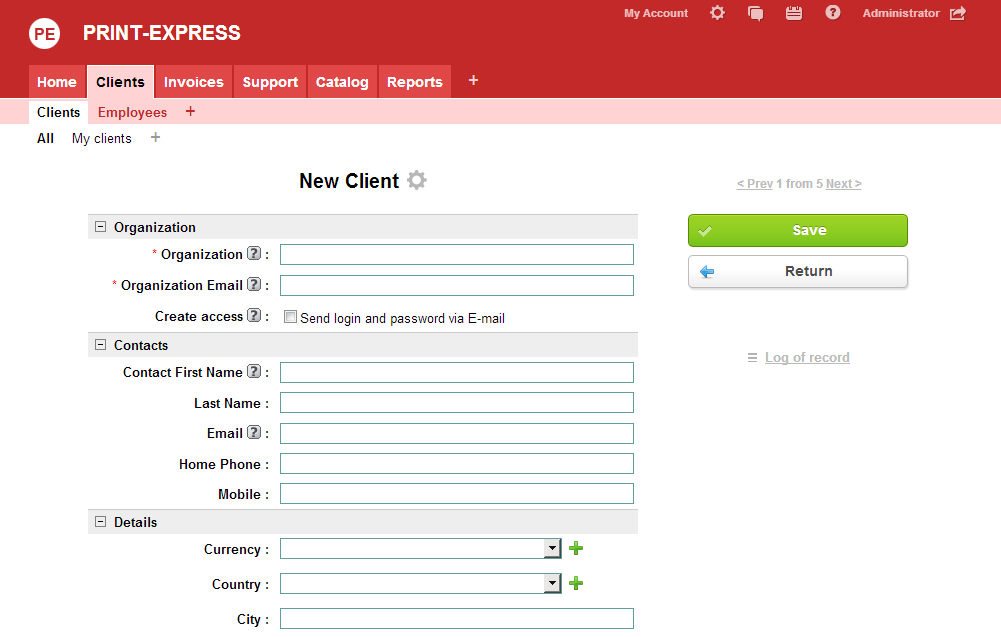The image size is (1001, 637).
Task: Click the PRINT-EXPRESS title
Action: 162,33
